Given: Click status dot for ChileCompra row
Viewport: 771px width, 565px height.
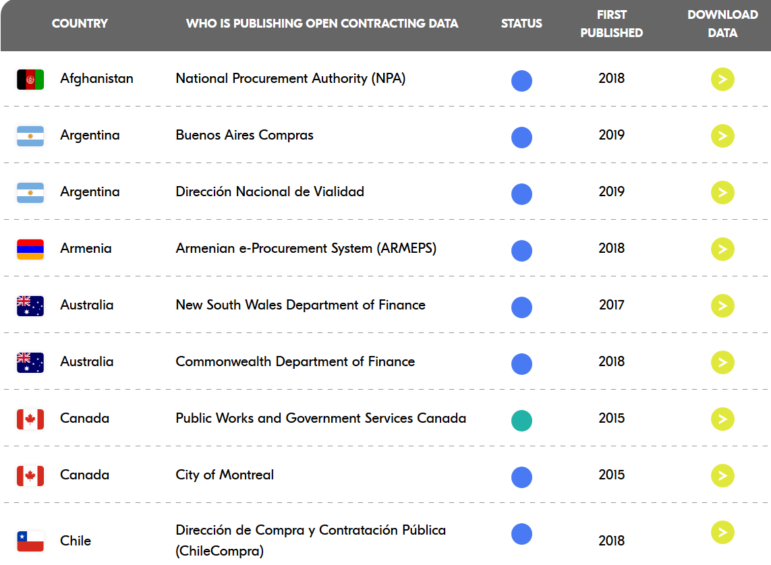Looking at the screenshot, I should click(x=521, y=534).
